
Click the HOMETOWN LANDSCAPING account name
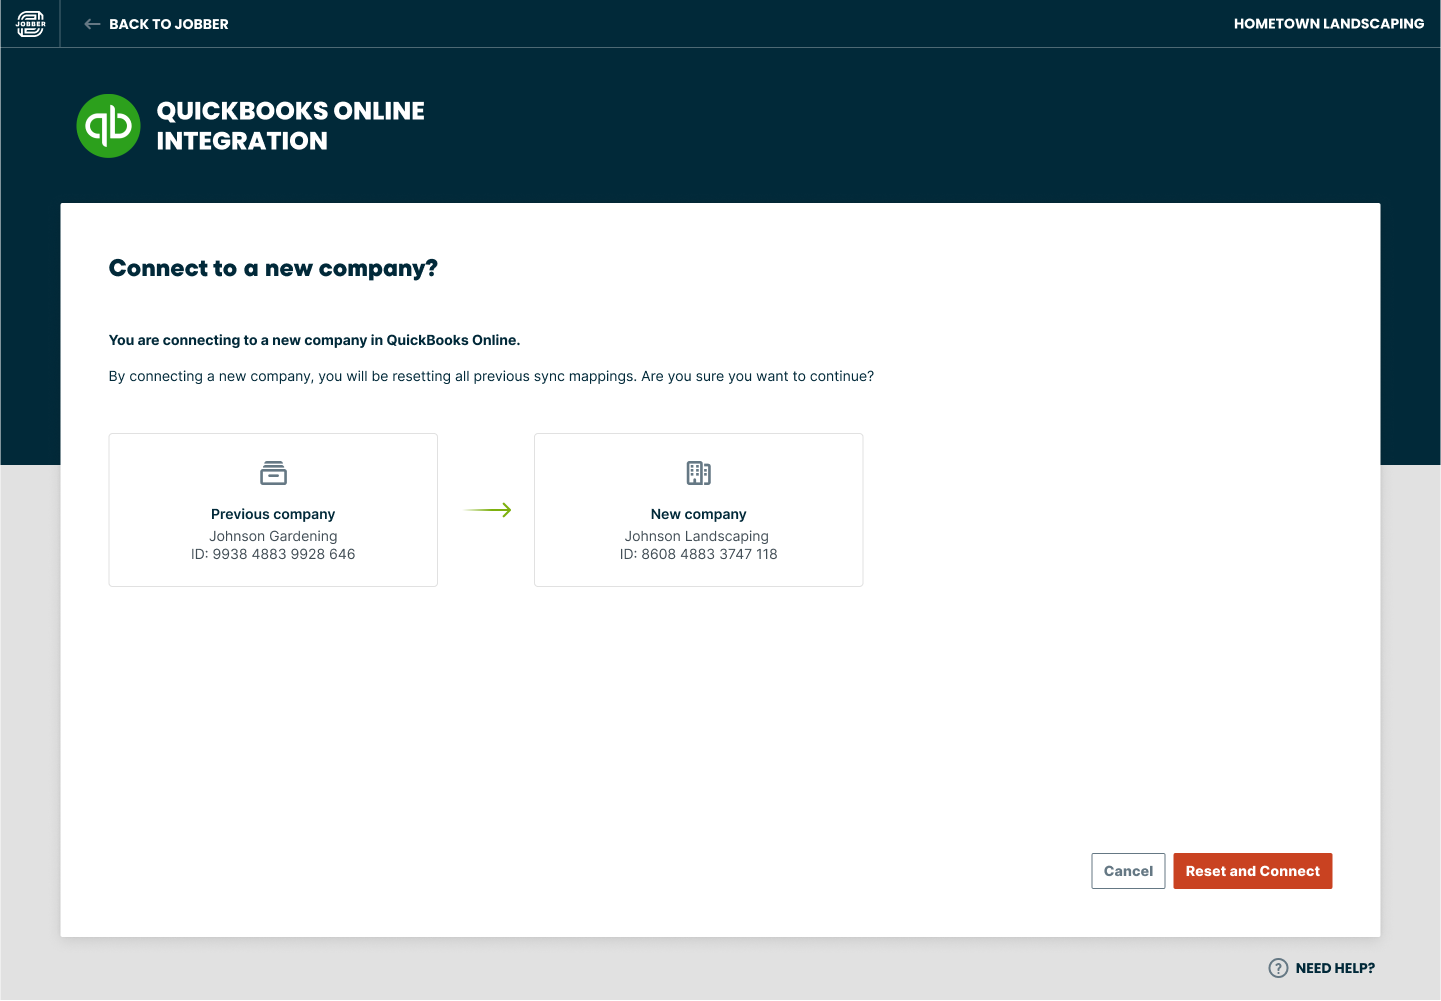[1328, 24]
